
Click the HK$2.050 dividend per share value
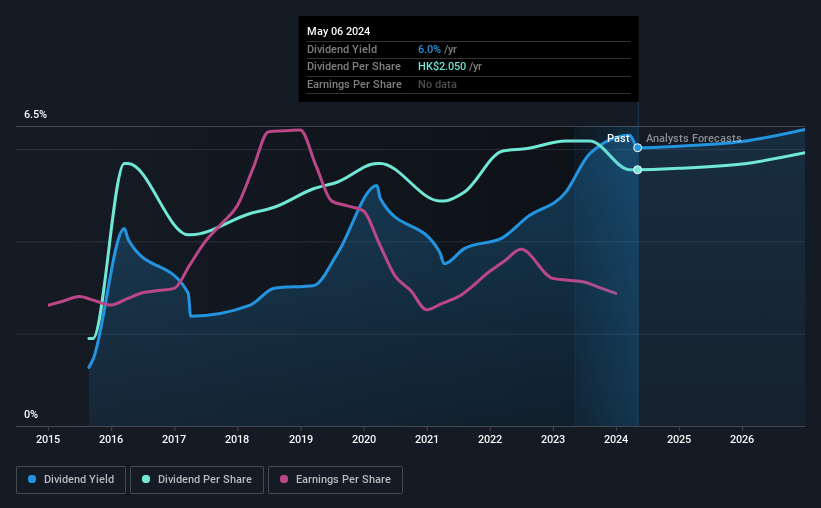[x=442, y=67]
